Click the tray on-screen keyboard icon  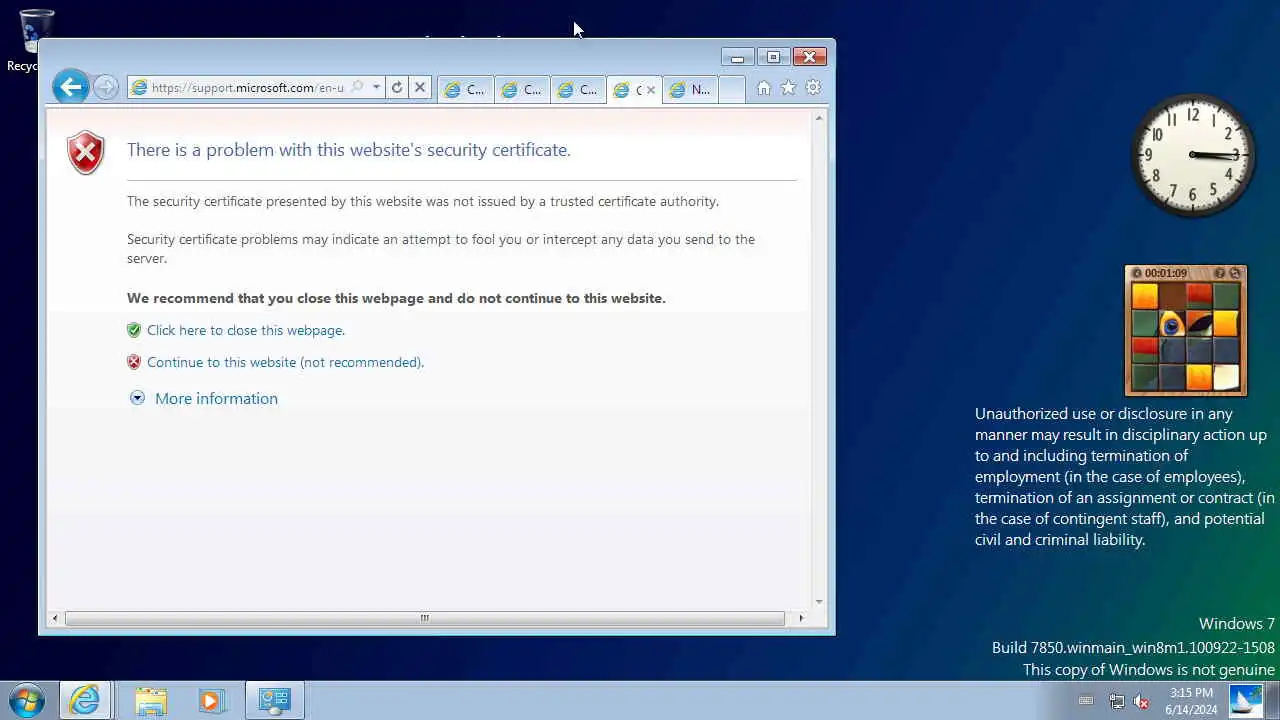click(x=1086, y=701)
